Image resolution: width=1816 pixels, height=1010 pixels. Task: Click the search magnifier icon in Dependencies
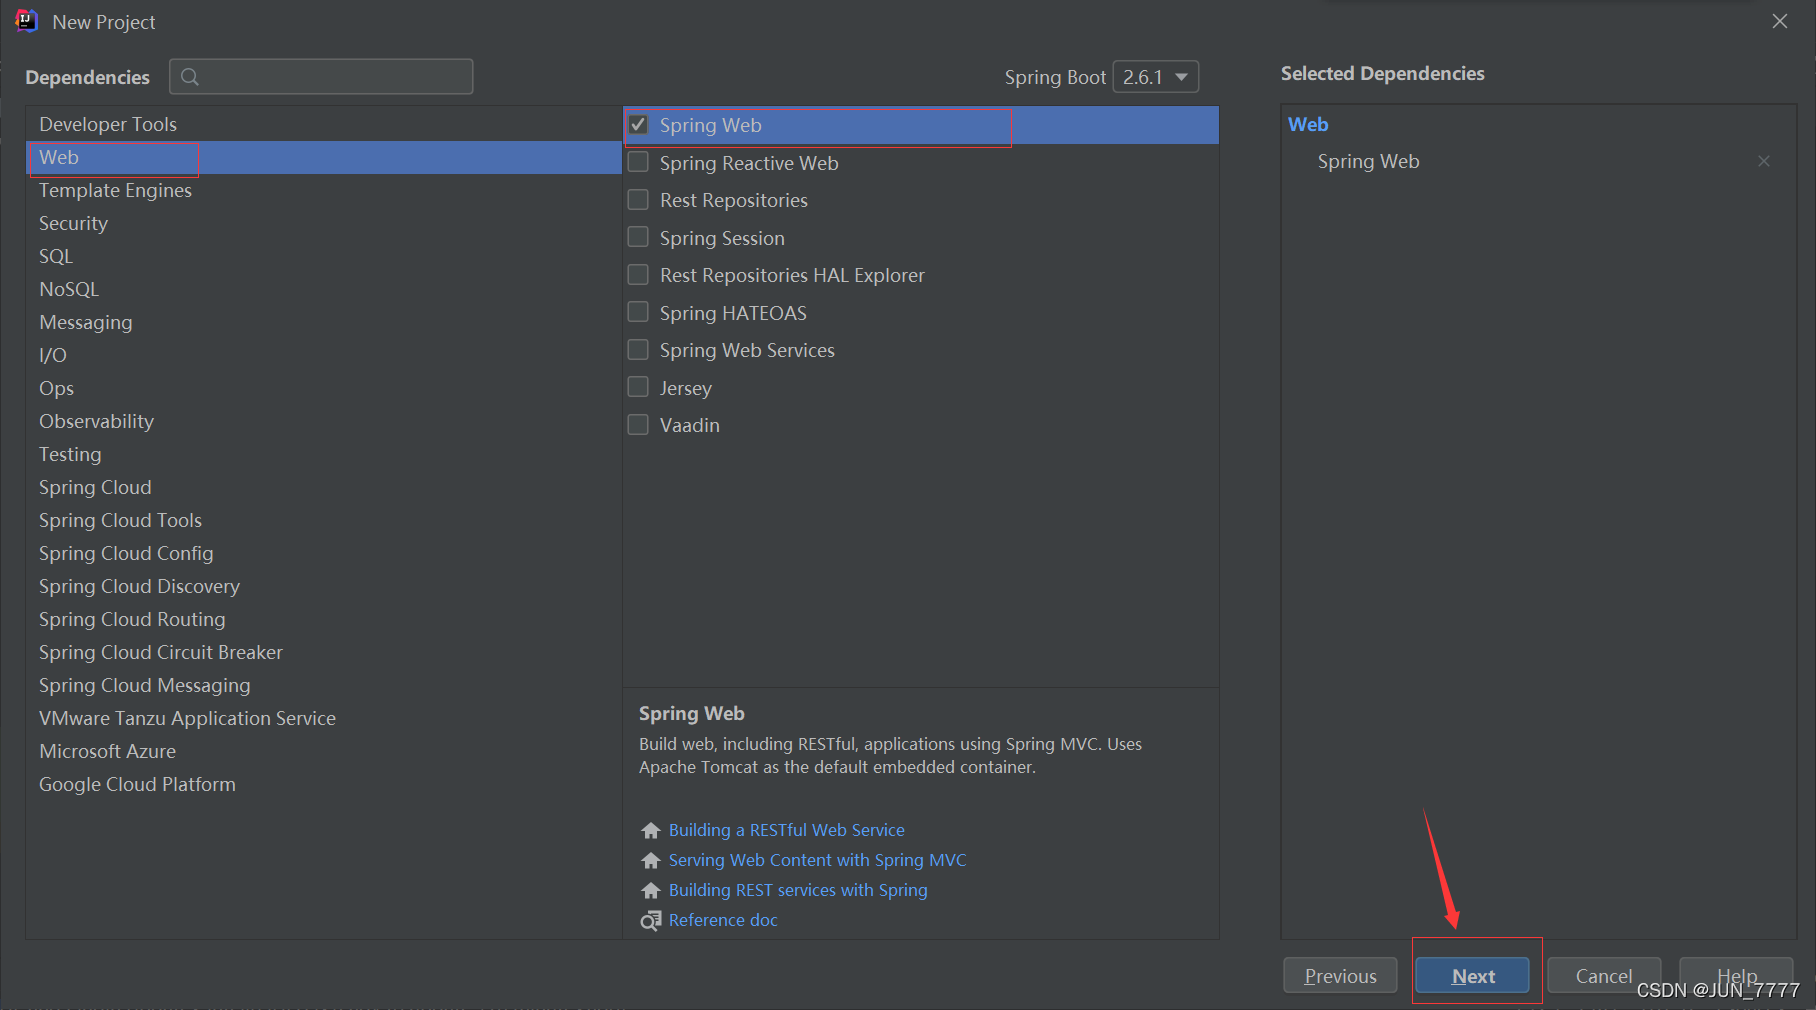(x=190, y=77)
